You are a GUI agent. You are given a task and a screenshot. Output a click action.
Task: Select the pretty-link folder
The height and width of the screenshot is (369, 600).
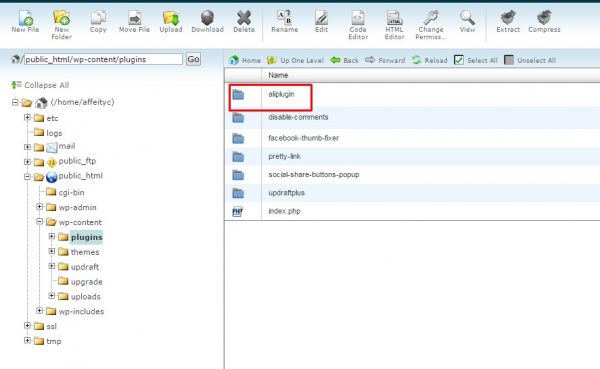coord(412,156)
